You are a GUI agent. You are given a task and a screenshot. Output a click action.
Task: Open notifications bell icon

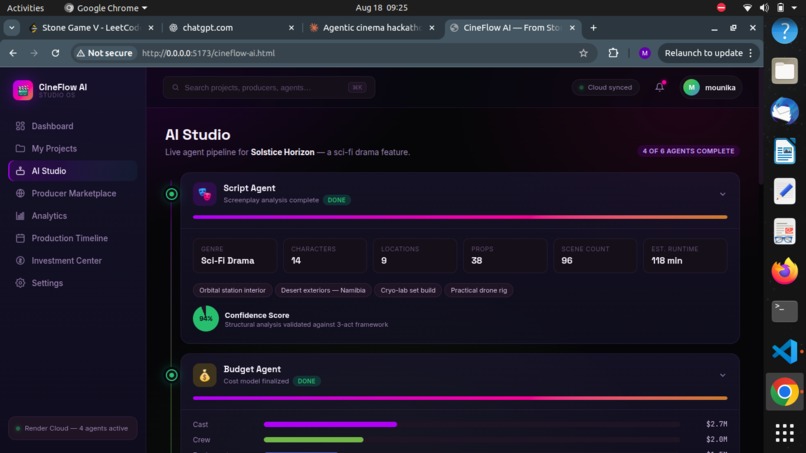660,87
